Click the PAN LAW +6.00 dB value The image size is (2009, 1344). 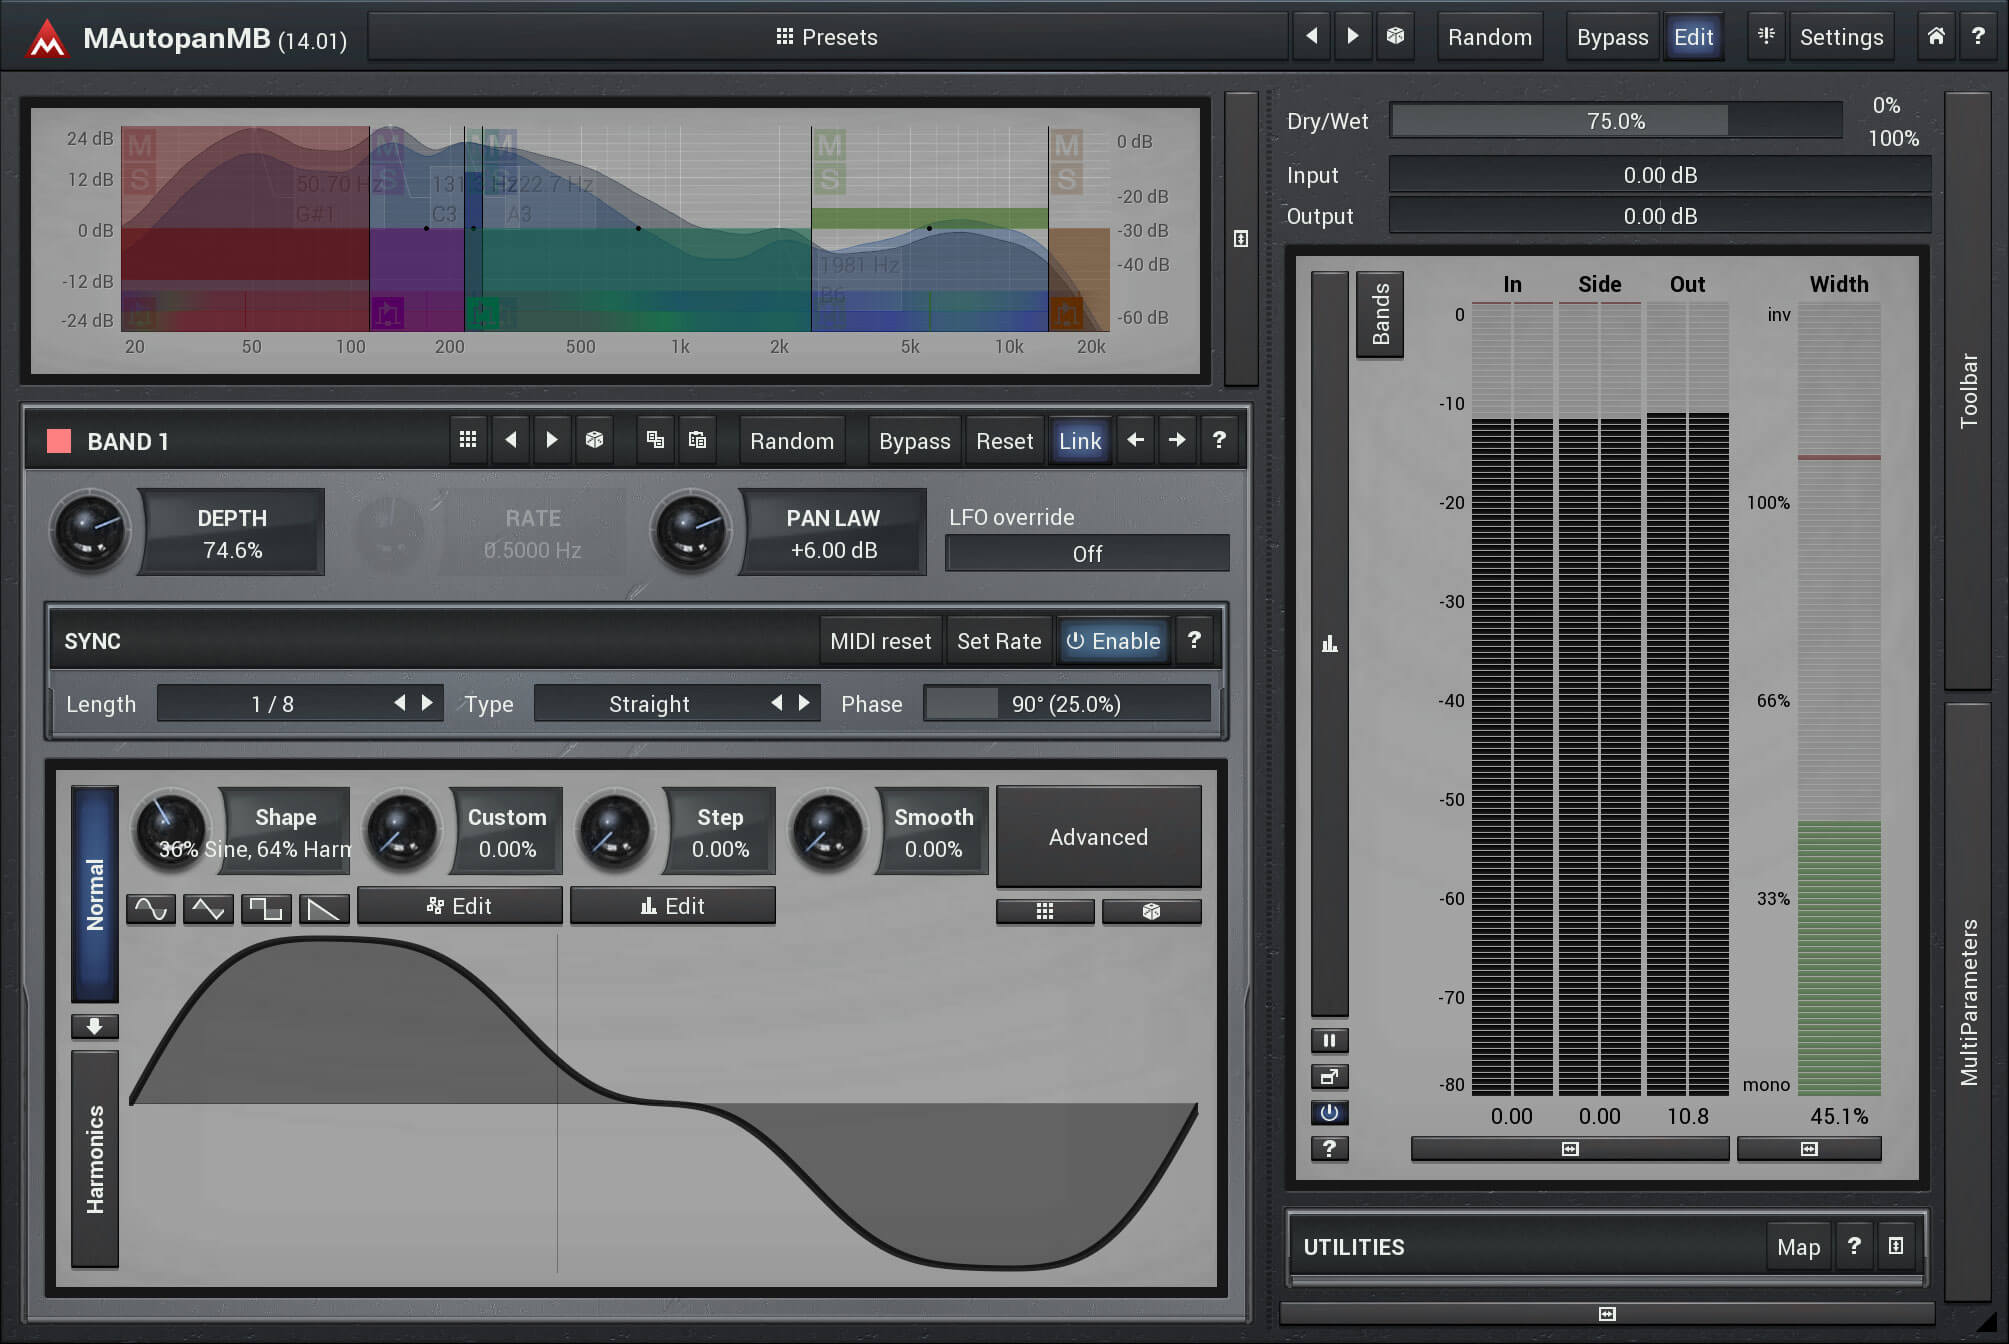point(833,550)
